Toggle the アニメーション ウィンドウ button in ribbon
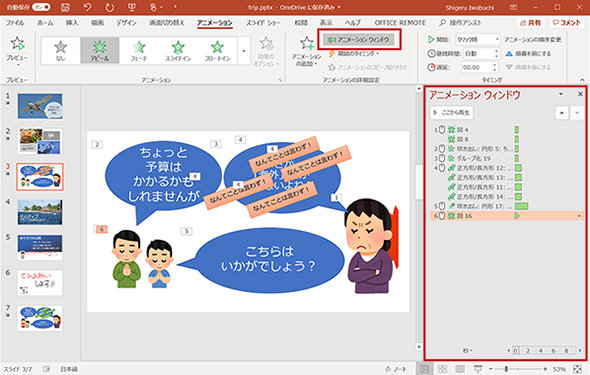This screenshot has height=375, width=590. click(x=359, y=39)
